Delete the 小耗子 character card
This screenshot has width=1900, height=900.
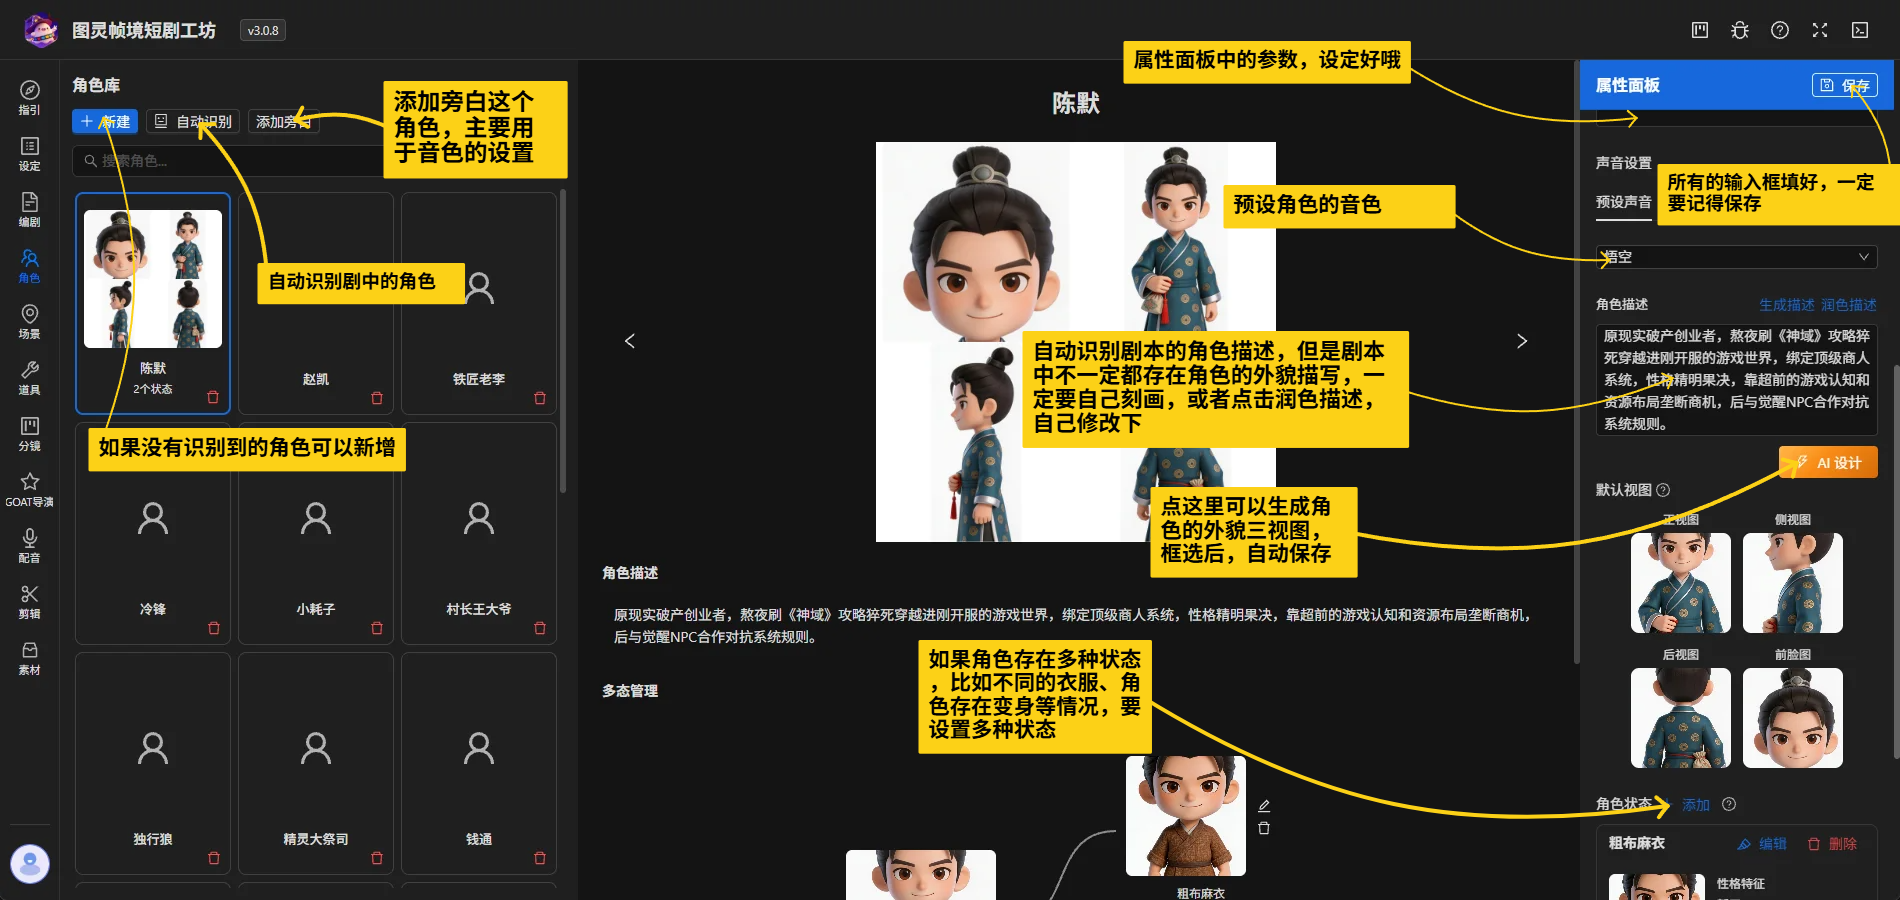click(x=377, y=628)
